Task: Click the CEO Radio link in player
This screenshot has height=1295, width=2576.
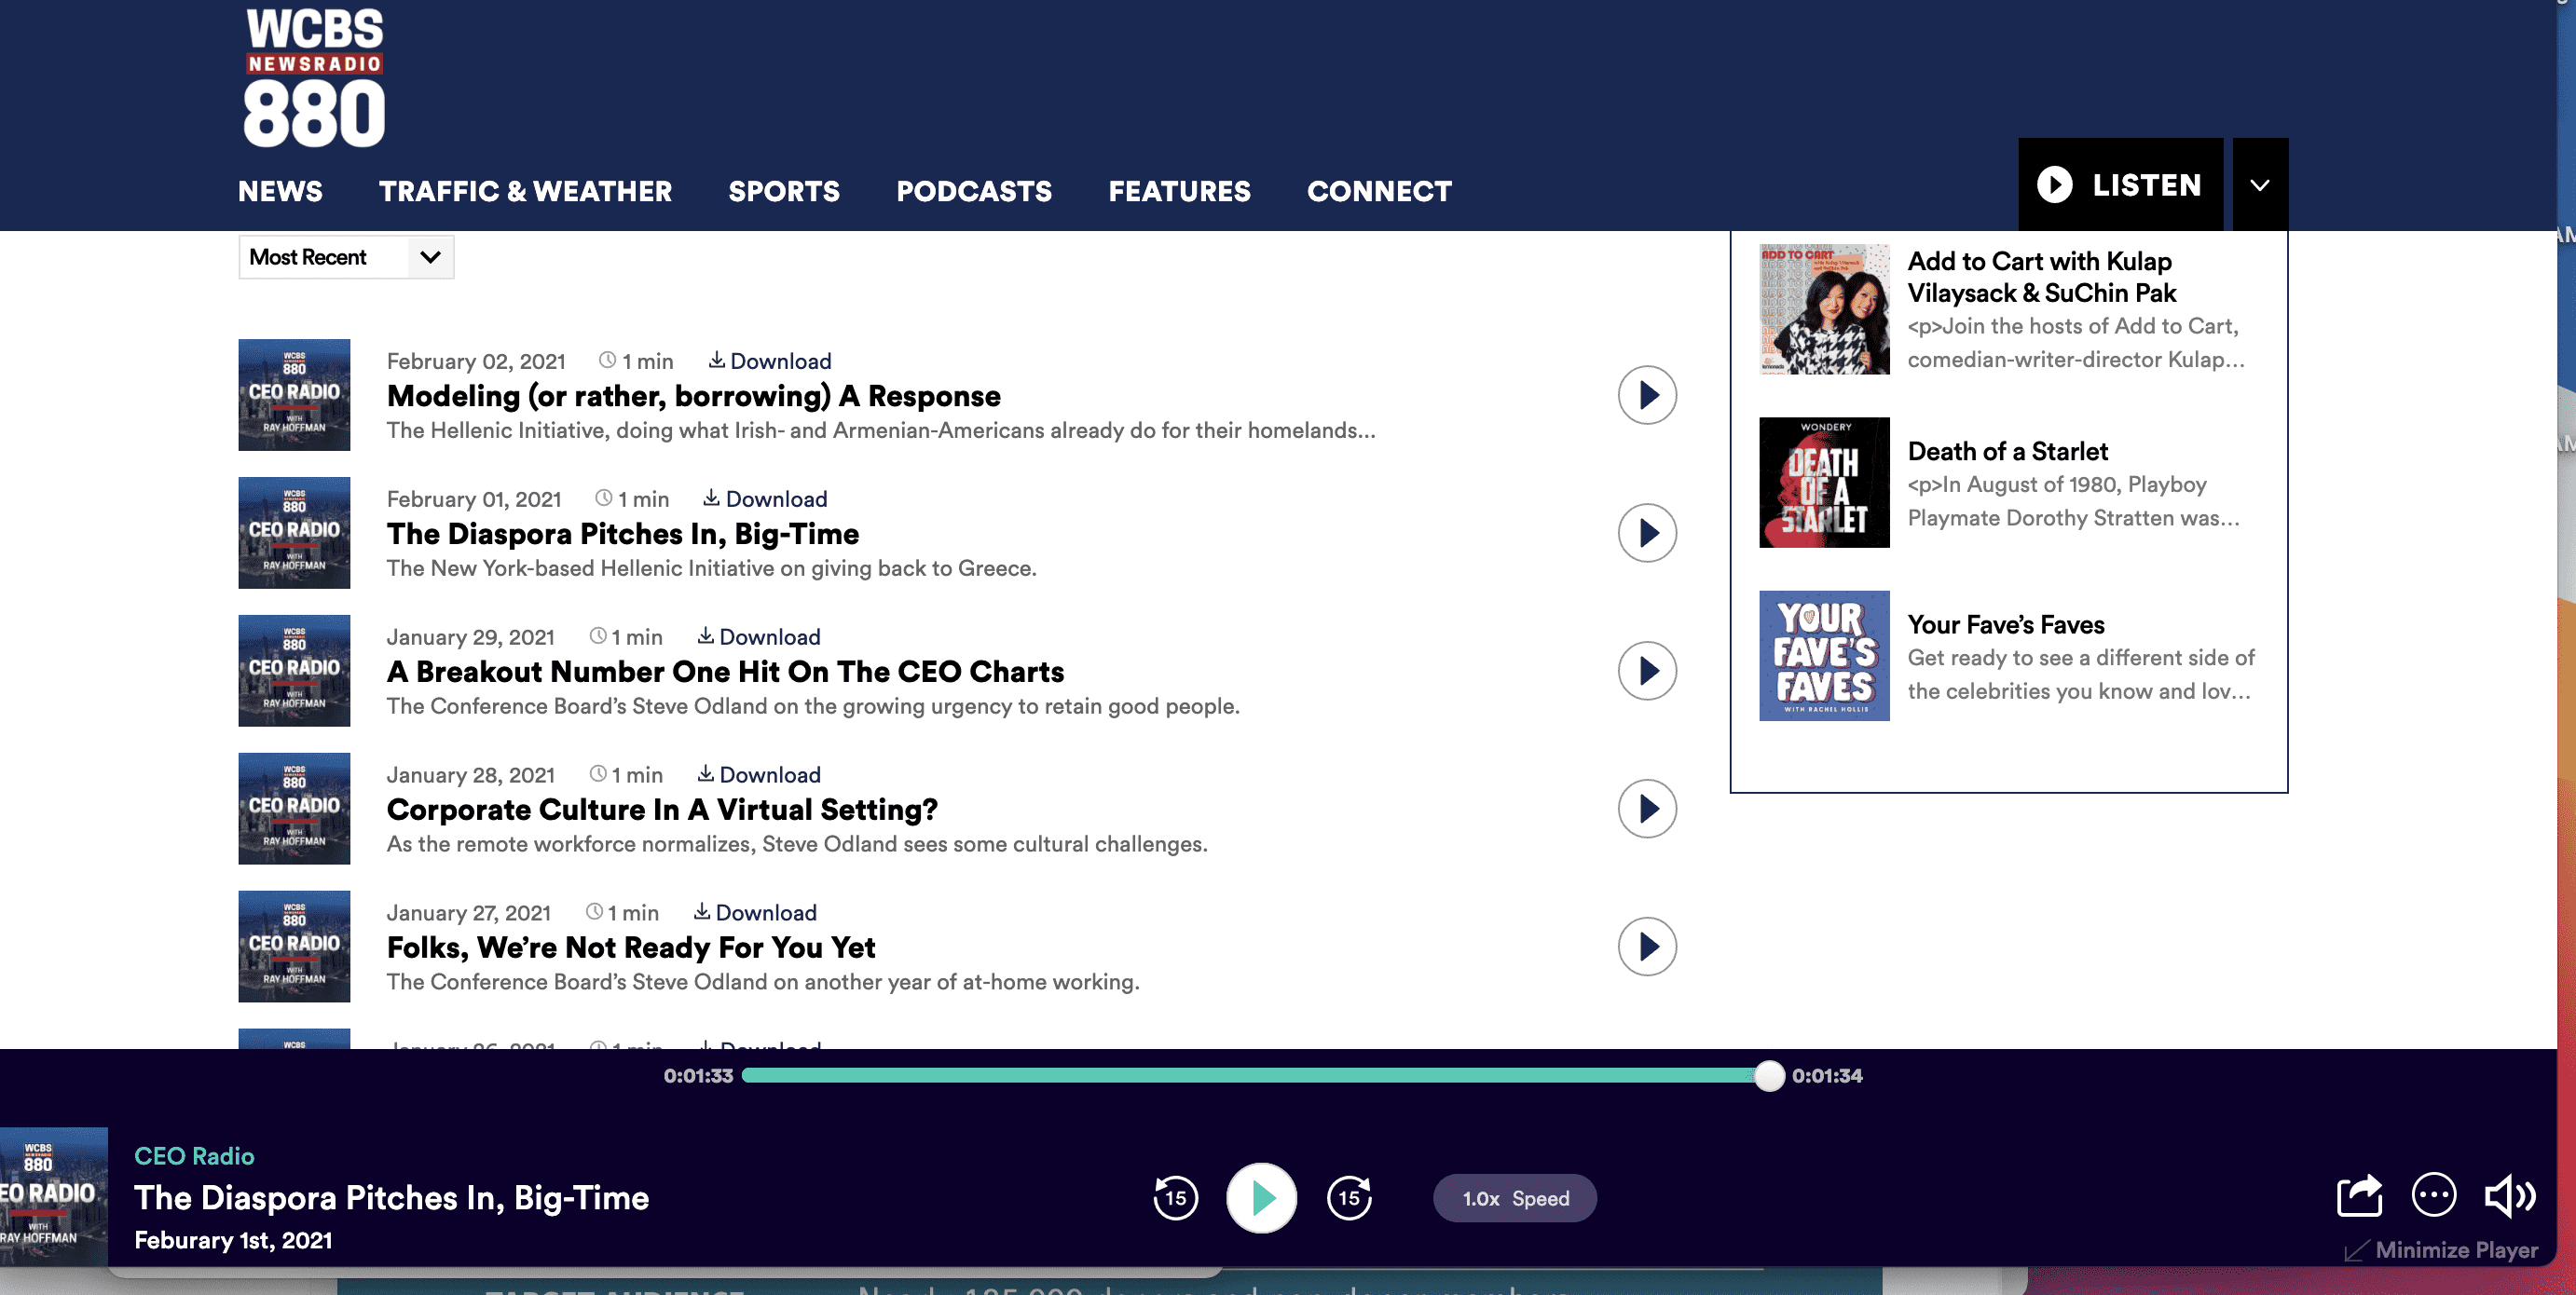Action: coord(194,1156)
